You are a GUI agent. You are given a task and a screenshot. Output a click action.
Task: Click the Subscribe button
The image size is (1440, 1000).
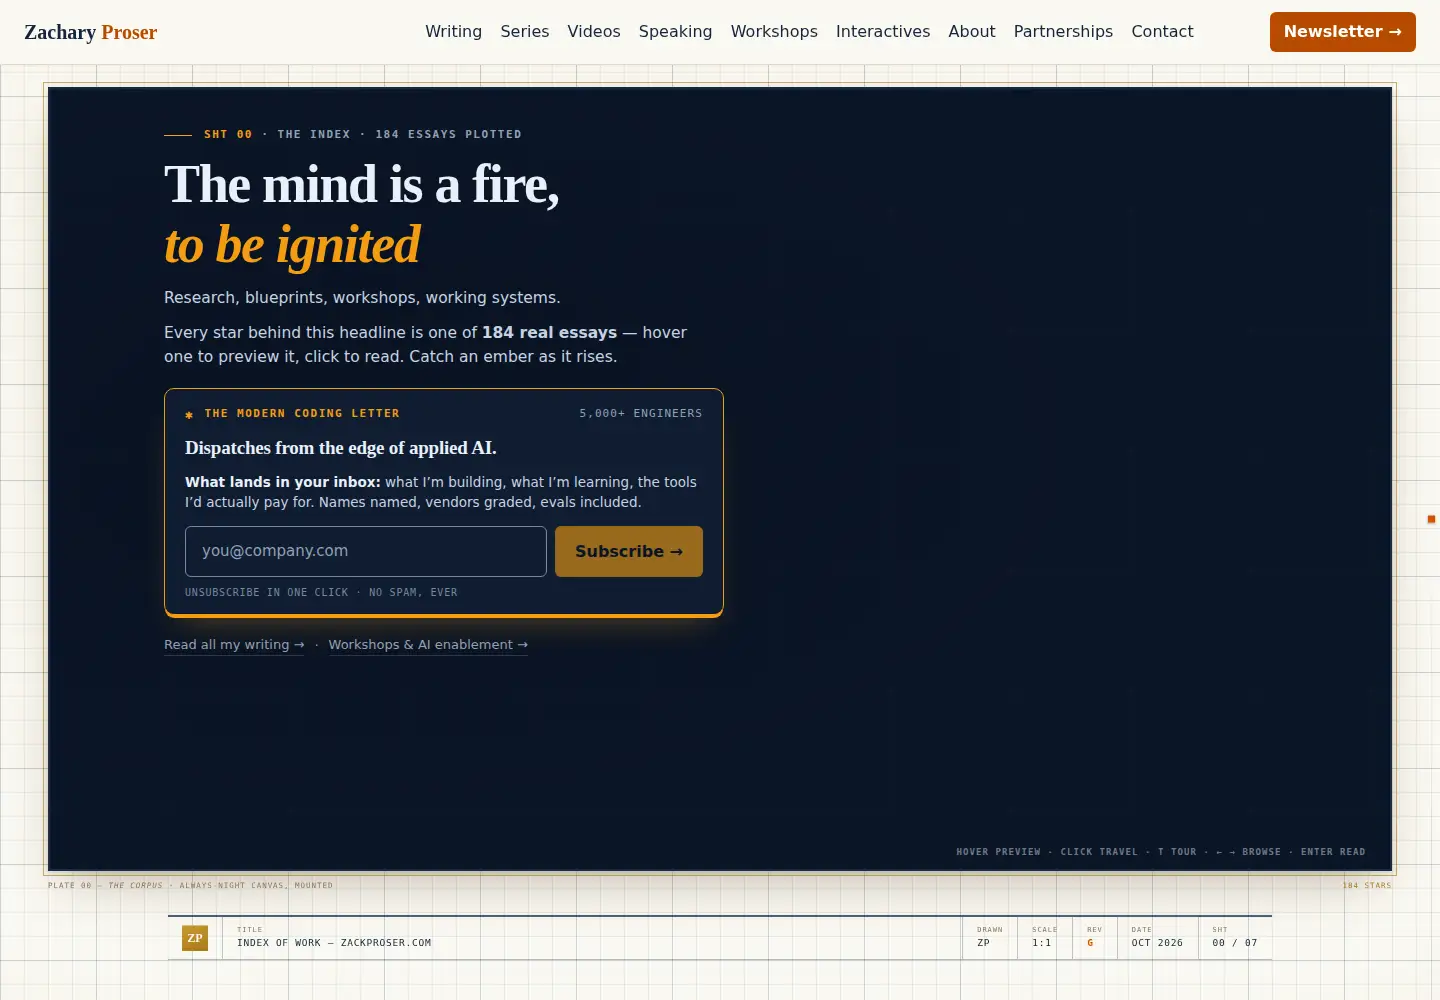(x=629, y=551)
